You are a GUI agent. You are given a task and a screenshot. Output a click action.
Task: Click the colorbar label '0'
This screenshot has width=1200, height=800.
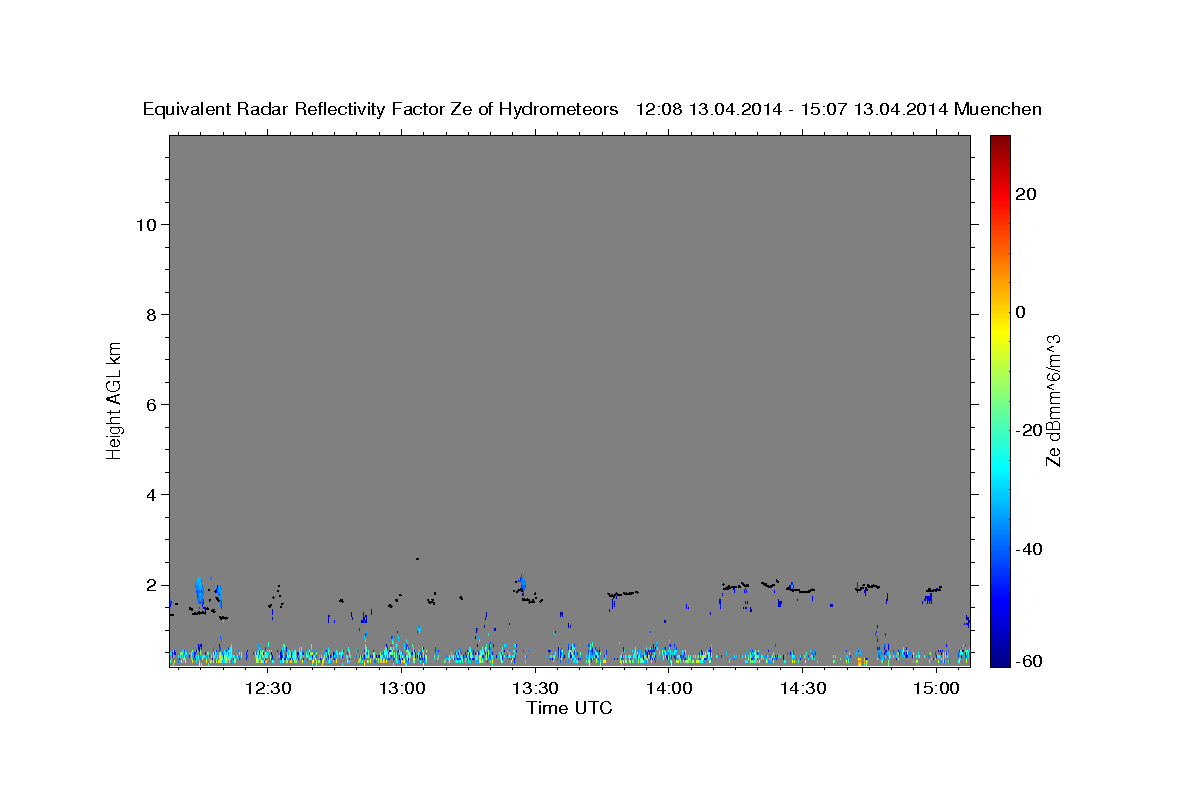tap(1021, 312)
